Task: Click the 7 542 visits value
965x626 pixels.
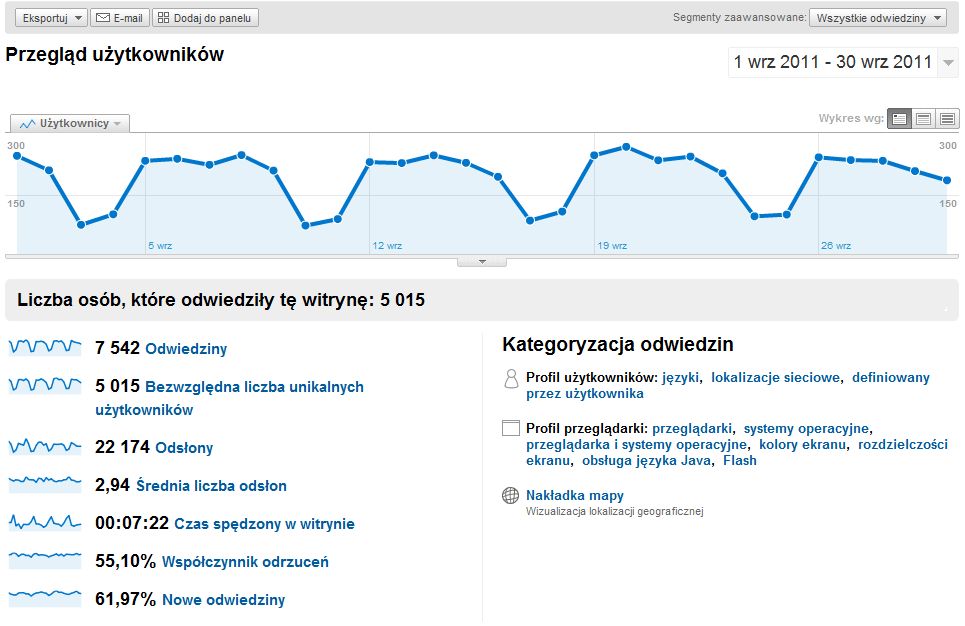Action: click(118, 348)
